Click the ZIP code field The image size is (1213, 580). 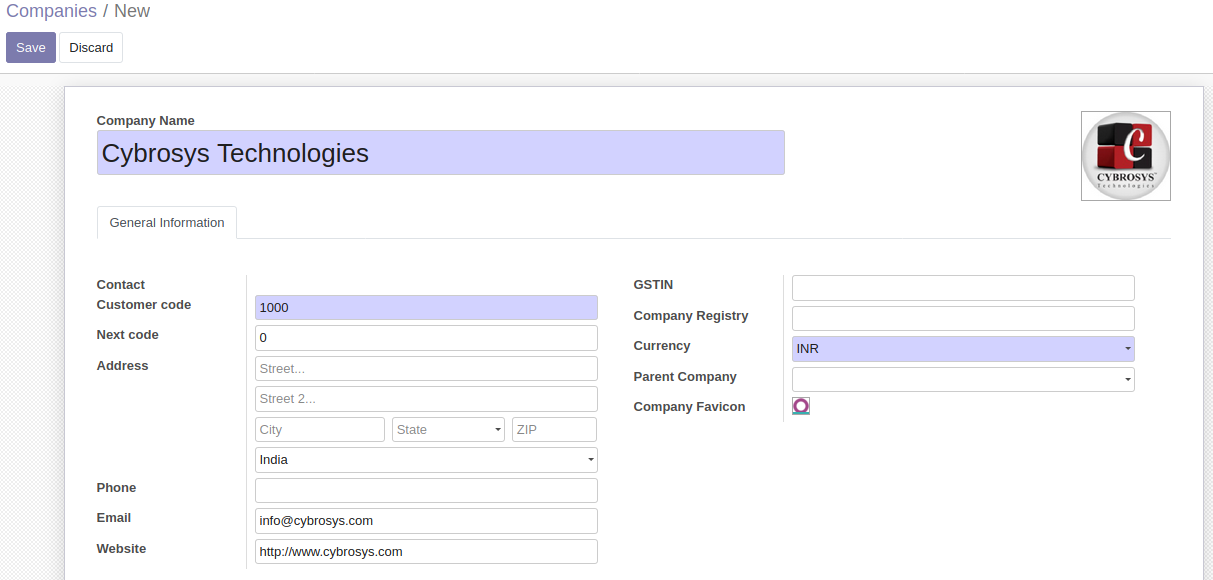coord(554,430)
